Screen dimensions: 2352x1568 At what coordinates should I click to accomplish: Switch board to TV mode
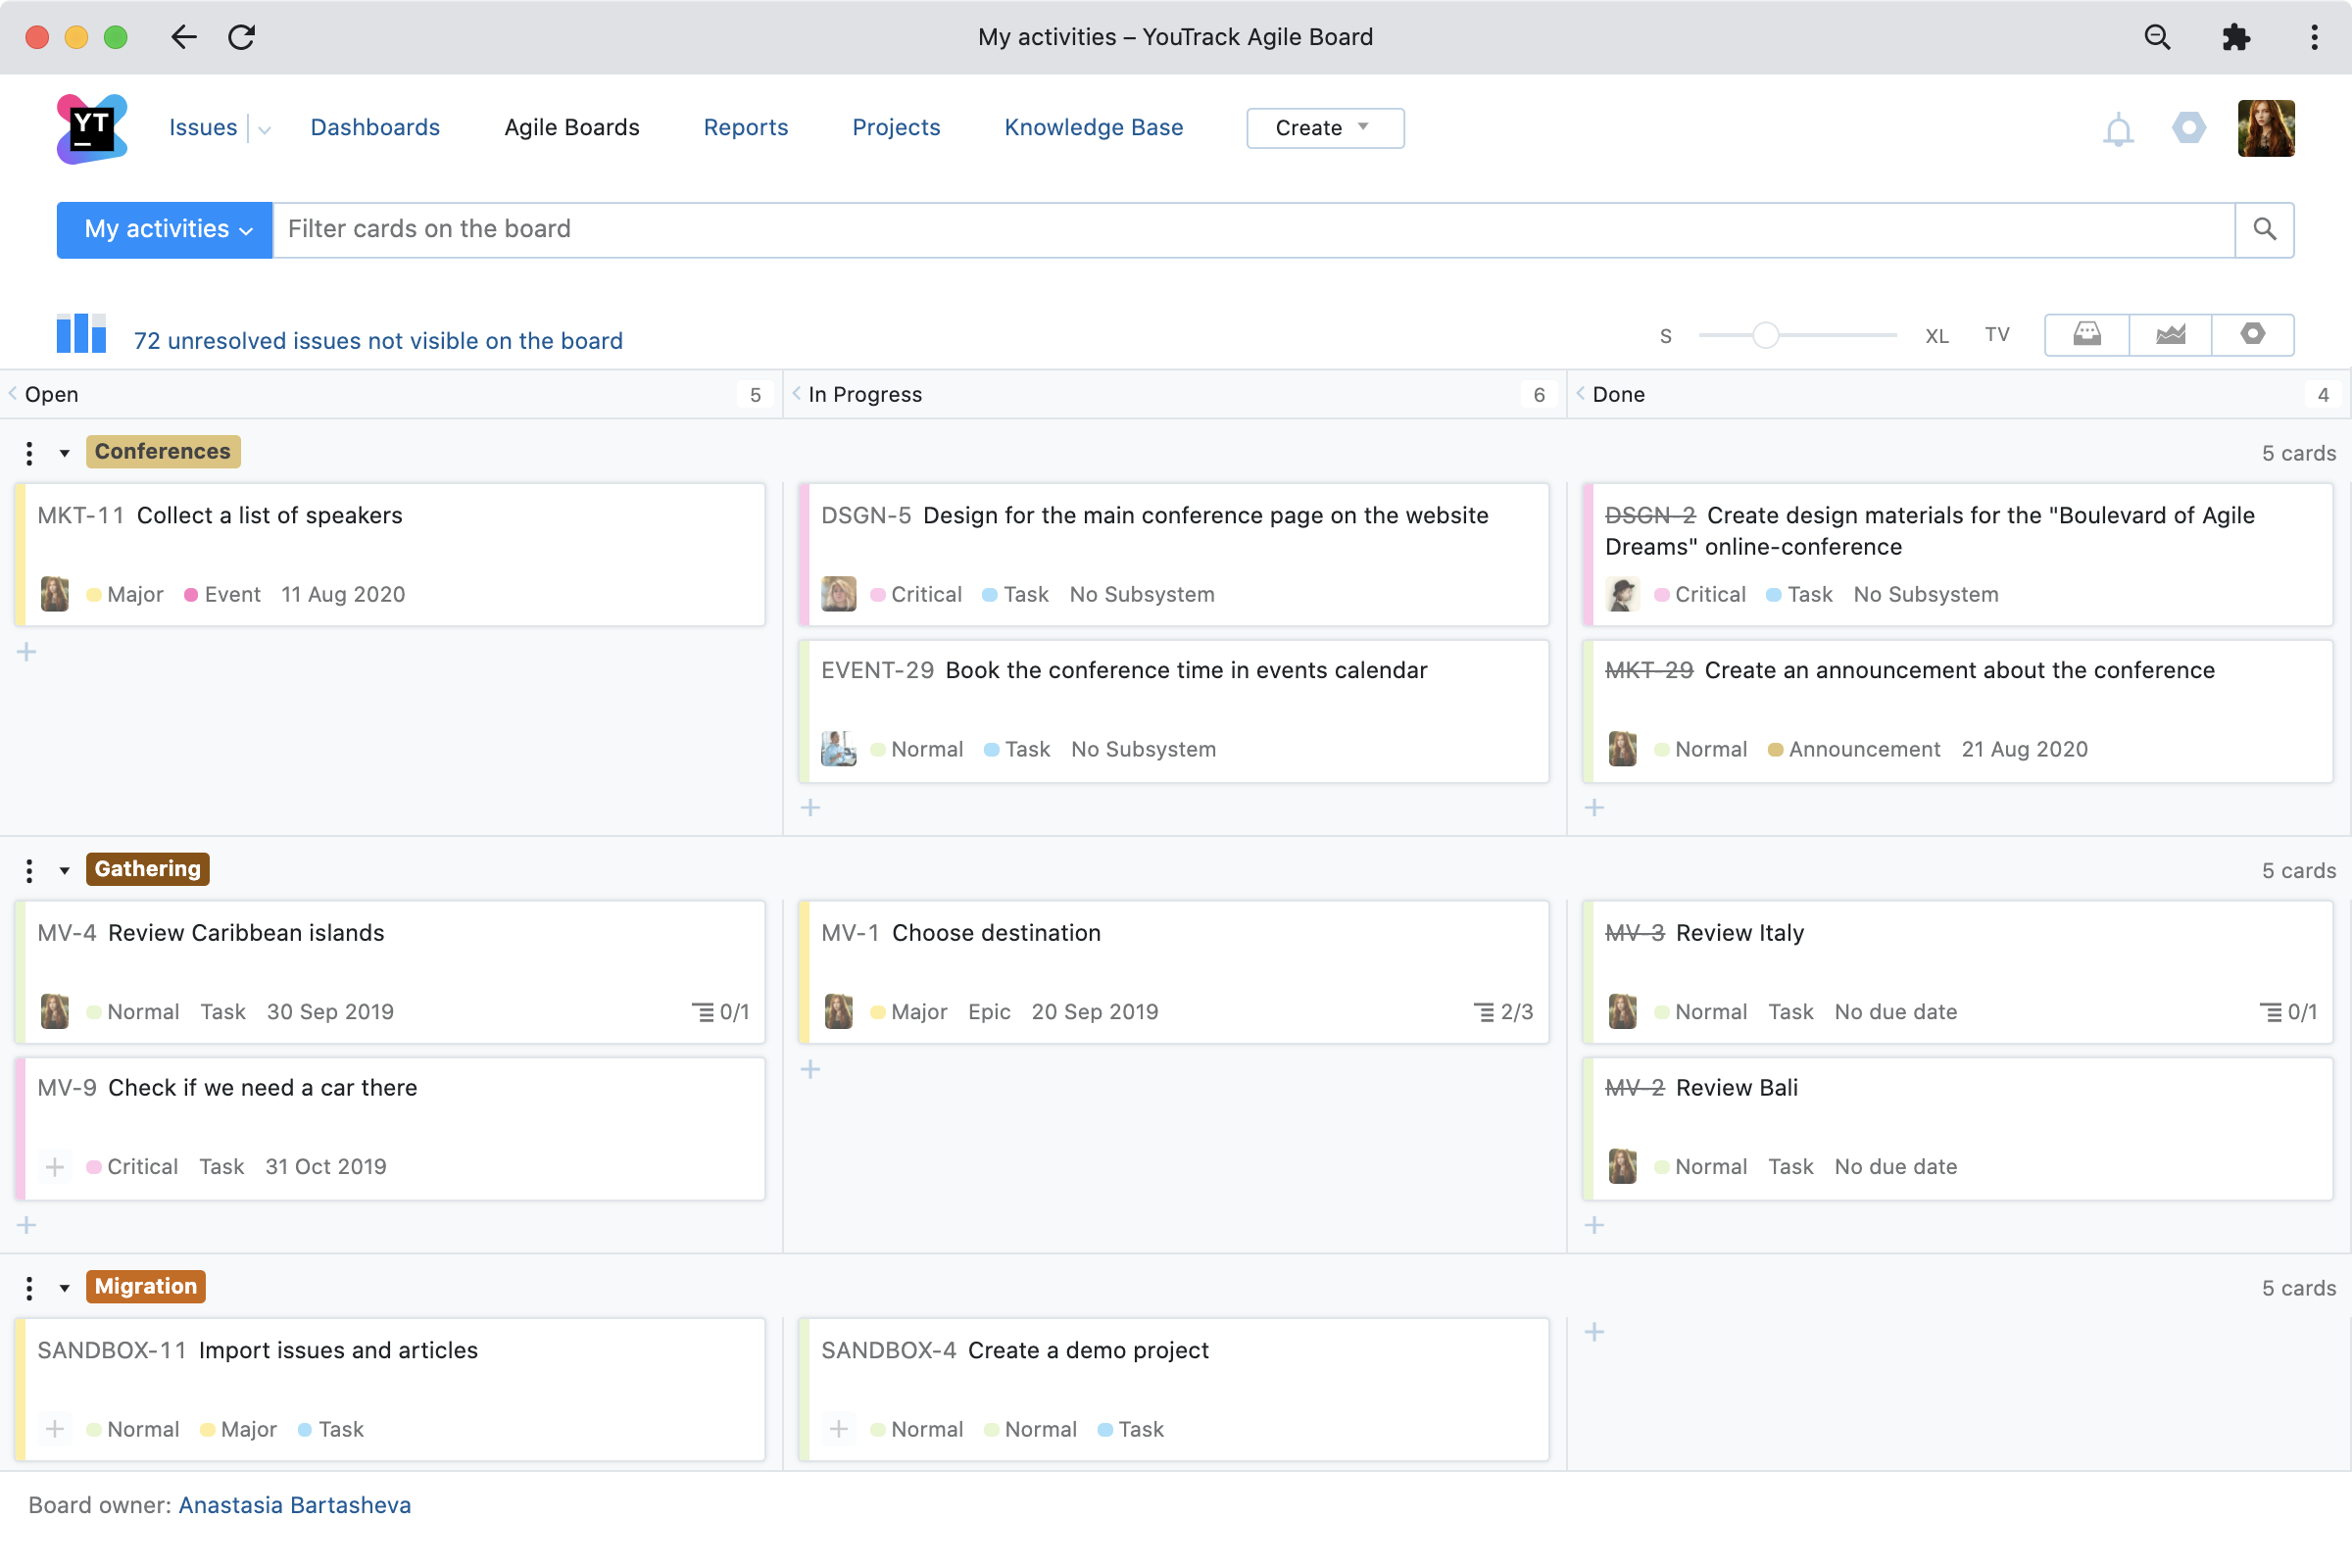(1996, 335)
